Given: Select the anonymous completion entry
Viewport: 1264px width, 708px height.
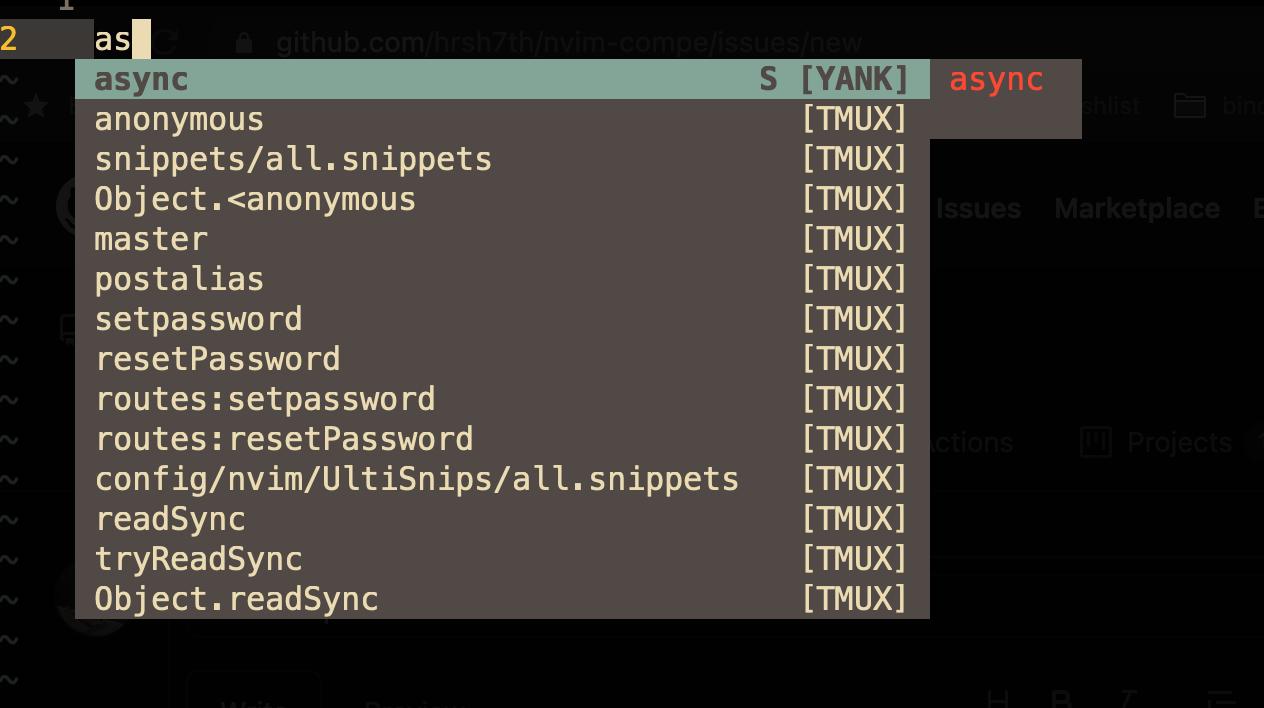Looking at the screenshot, I should click(179, 118).
